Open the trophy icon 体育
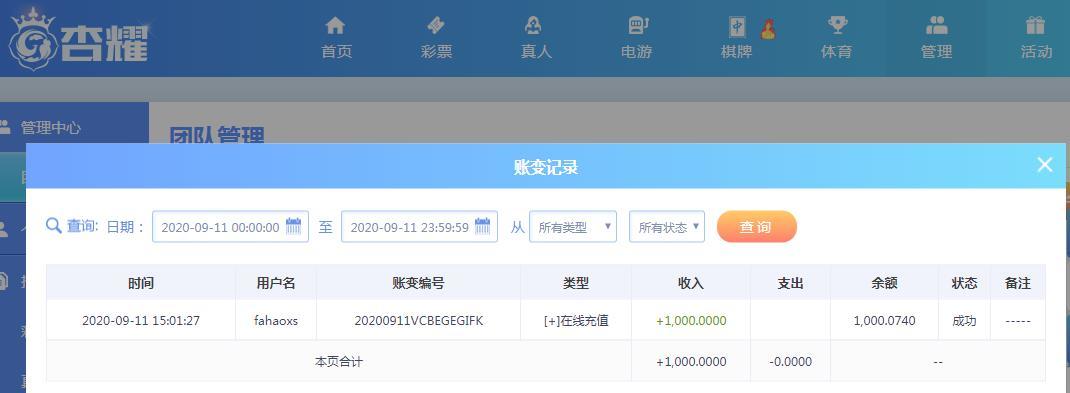Screen dimensions: 1070x393 click(x=837, y=26)
